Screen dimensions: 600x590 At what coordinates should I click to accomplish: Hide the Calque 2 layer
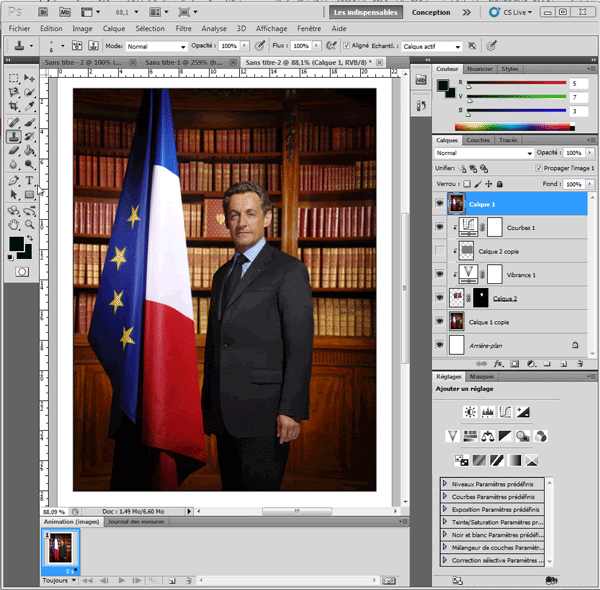(440, 298)
